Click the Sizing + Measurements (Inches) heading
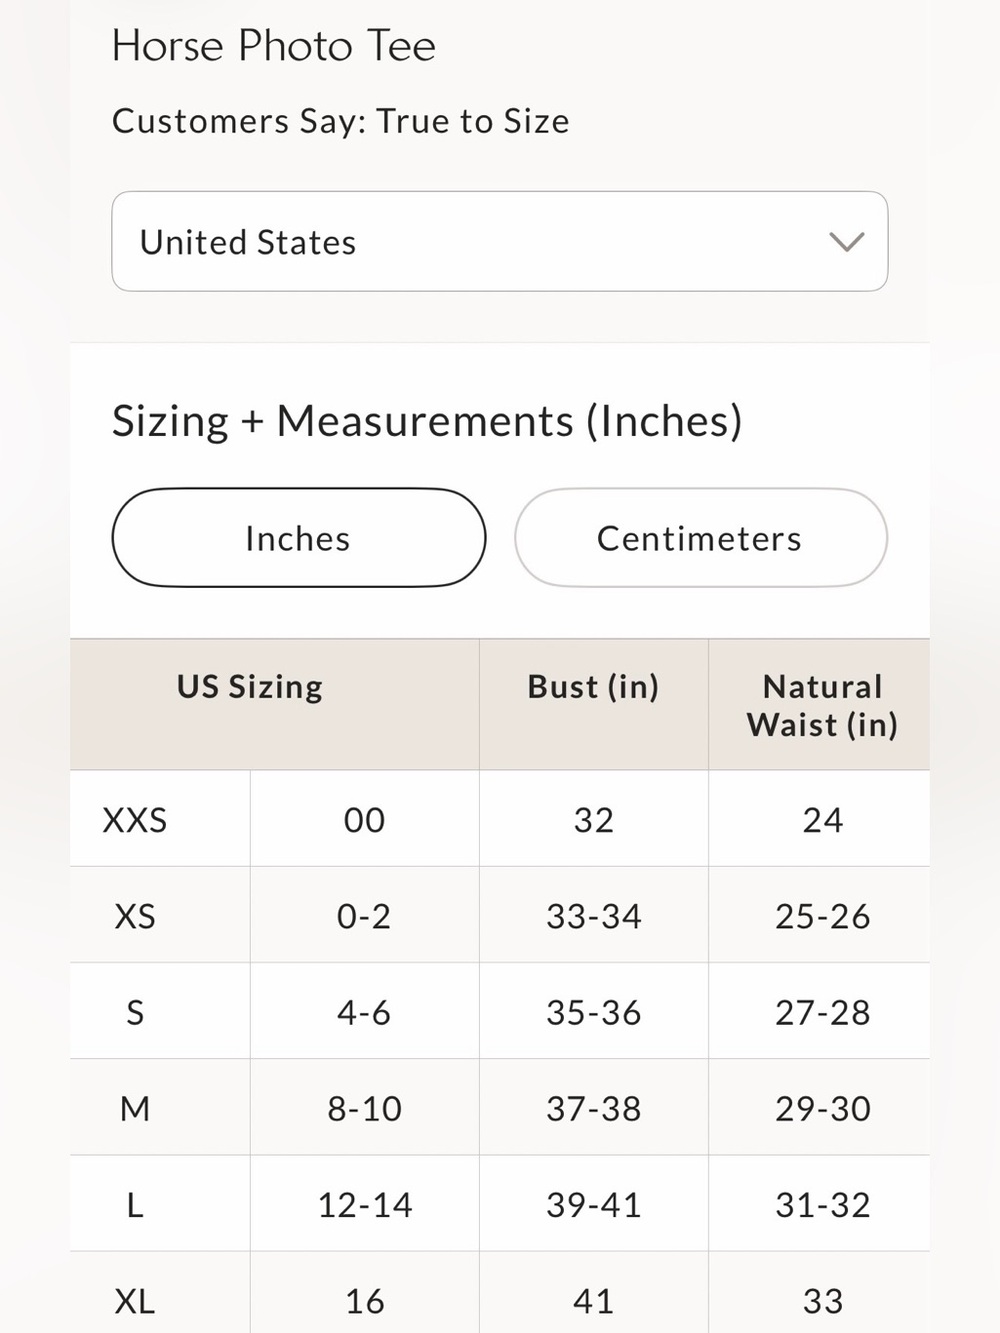 pyautogui.click(x=427, y=421)
